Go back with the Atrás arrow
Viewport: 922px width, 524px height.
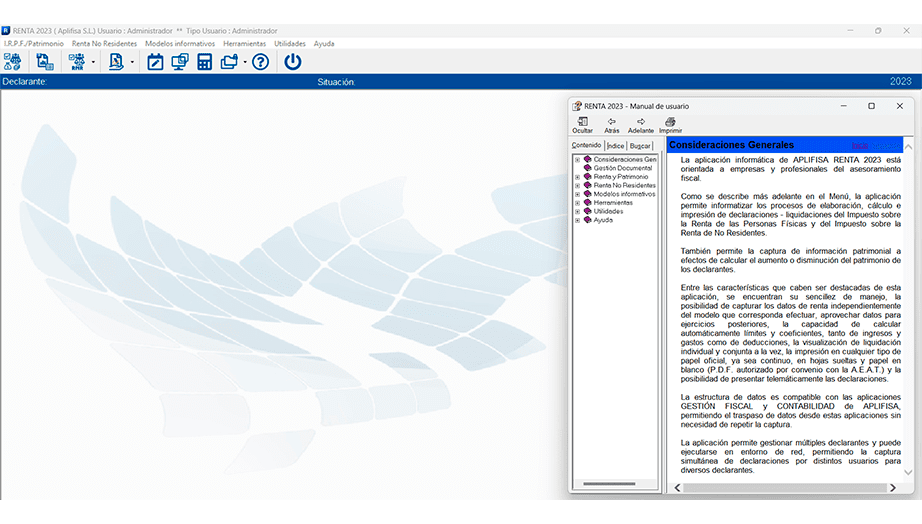pyautogui.click(x=612, y=125)
